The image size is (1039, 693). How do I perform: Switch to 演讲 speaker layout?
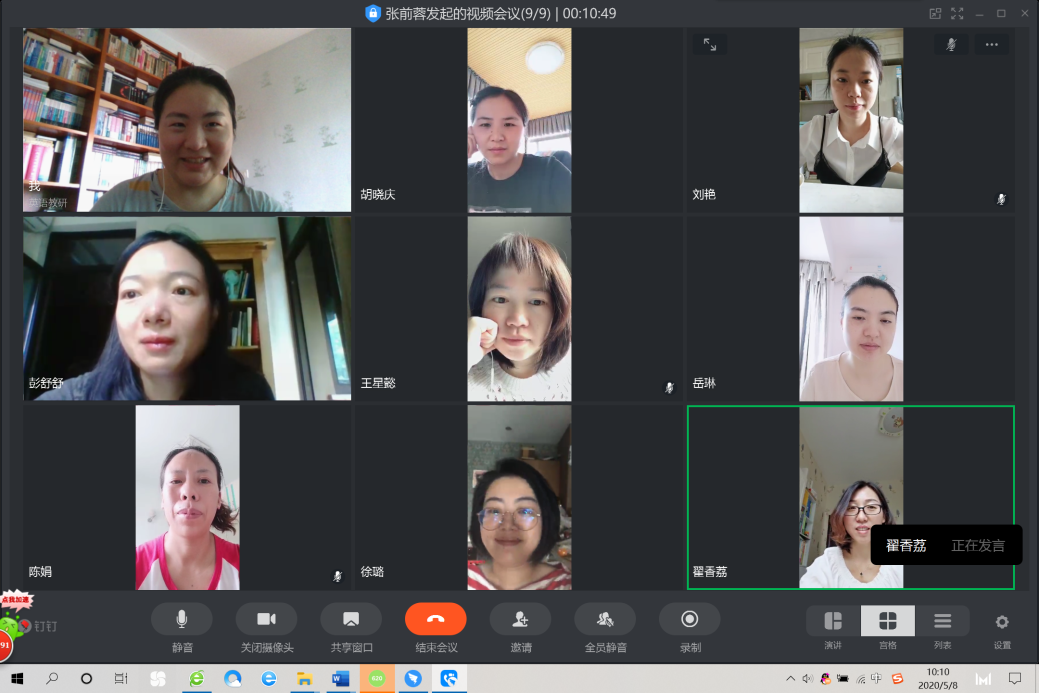click(x=832, y=621)
